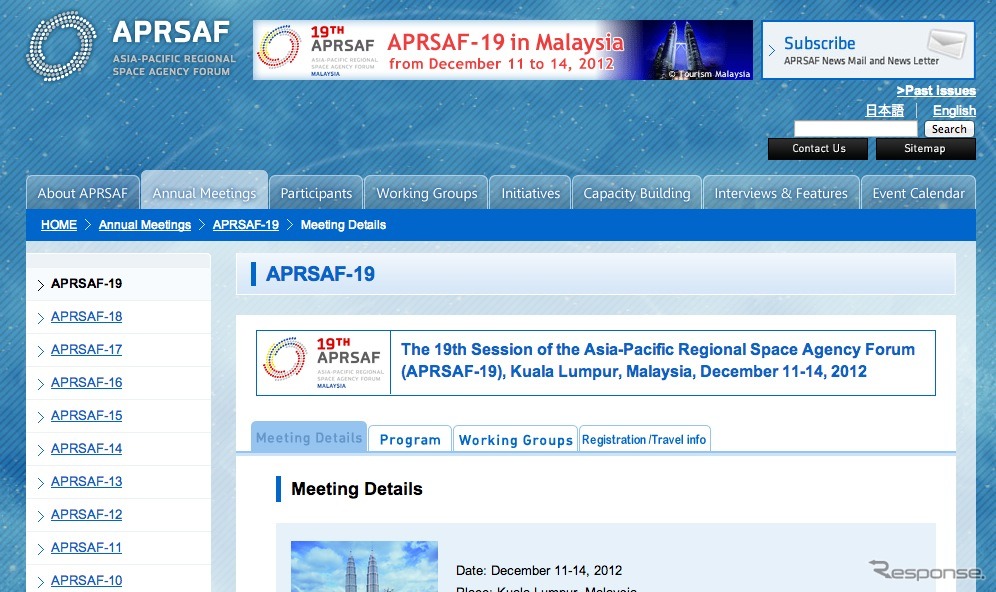Open the Sitemap page

point(925,149)
